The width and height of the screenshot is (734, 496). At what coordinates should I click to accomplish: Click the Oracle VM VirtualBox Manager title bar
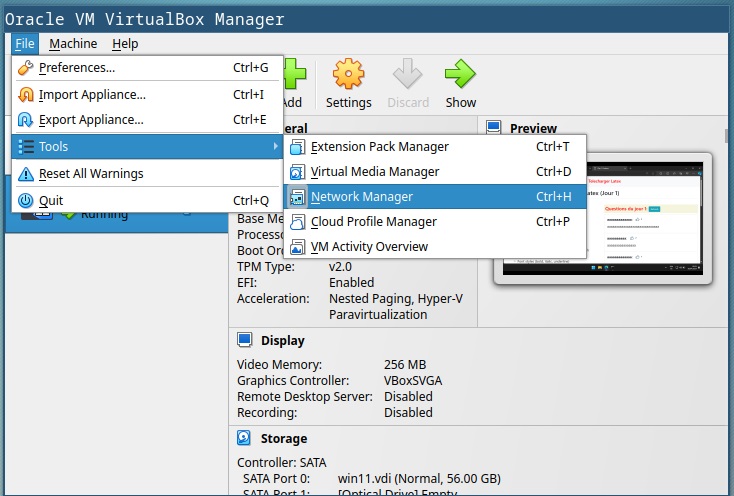tap(367, 19)
